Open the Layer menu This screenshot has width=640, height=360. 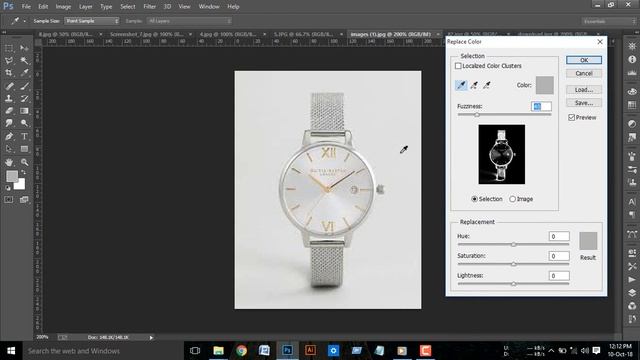coord(86,7)
